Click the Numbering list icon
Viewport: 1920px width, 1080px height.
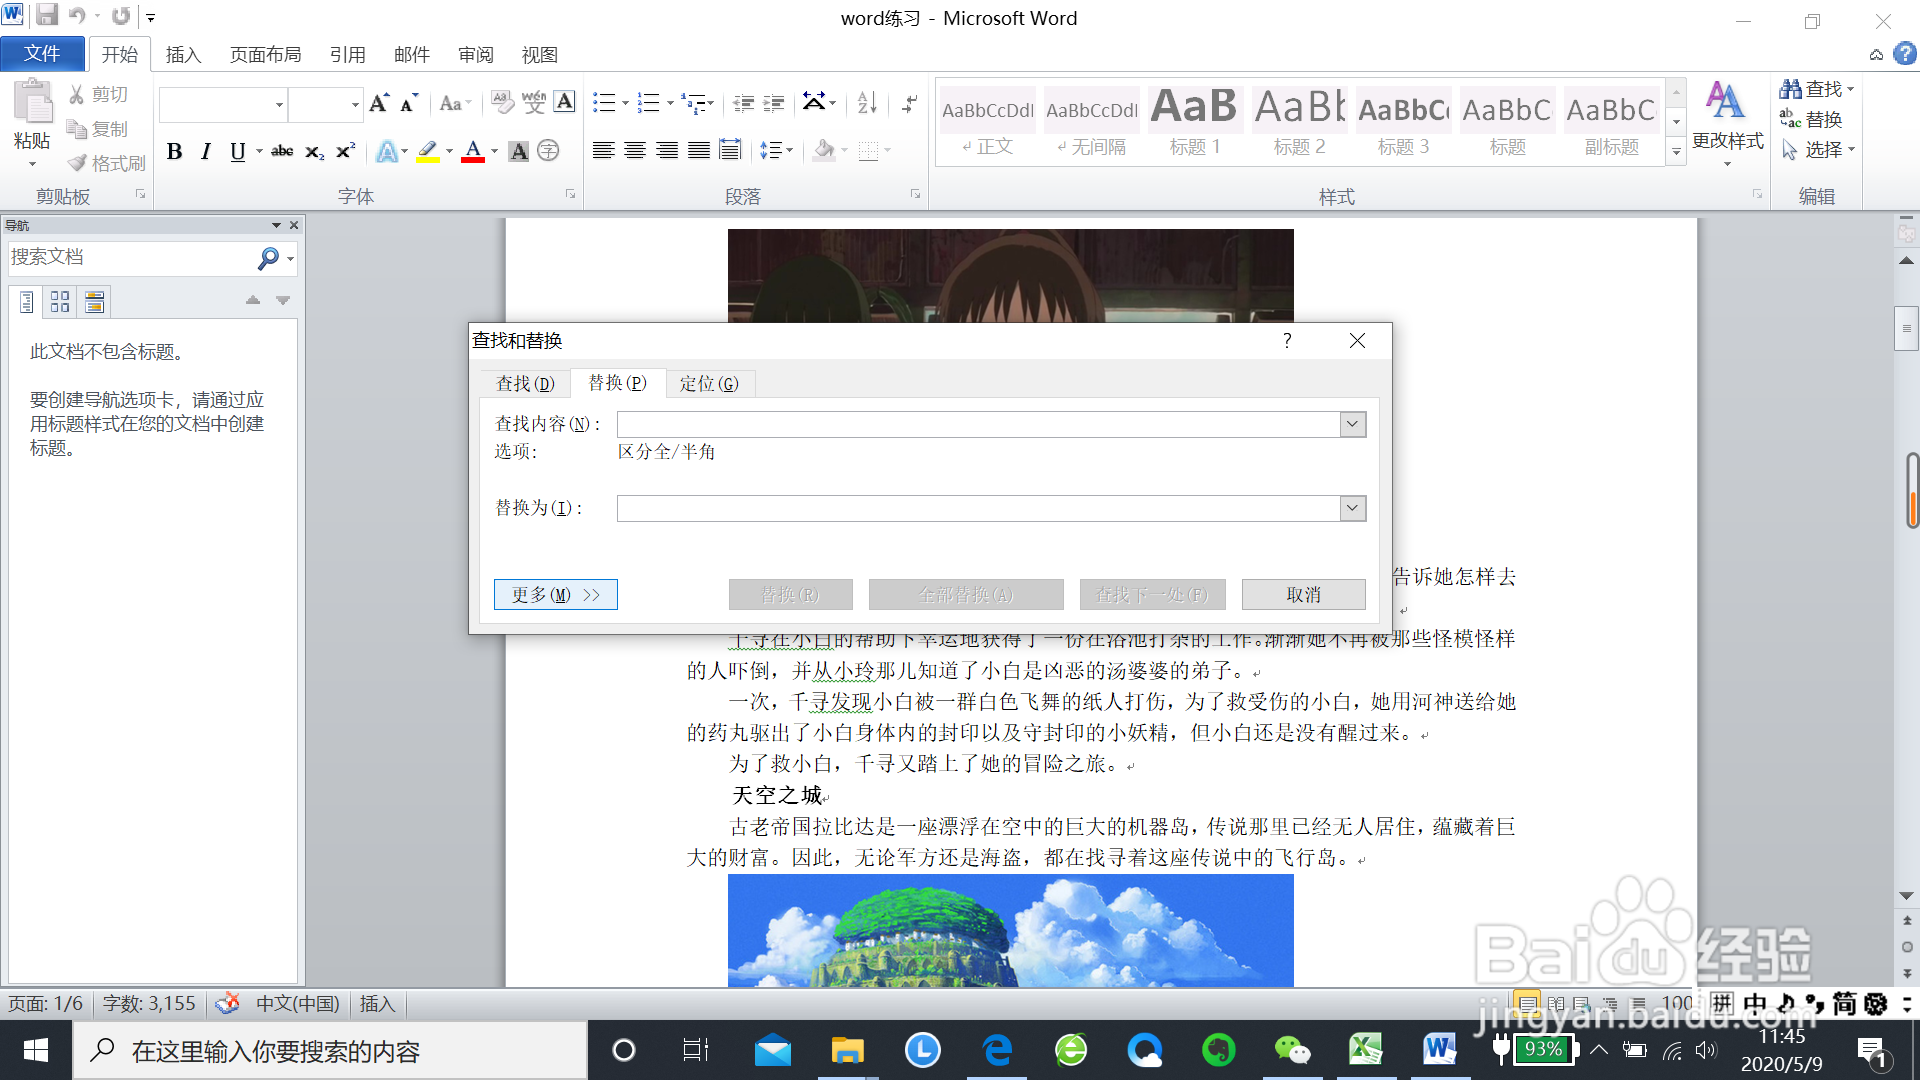tap(648, 102)
